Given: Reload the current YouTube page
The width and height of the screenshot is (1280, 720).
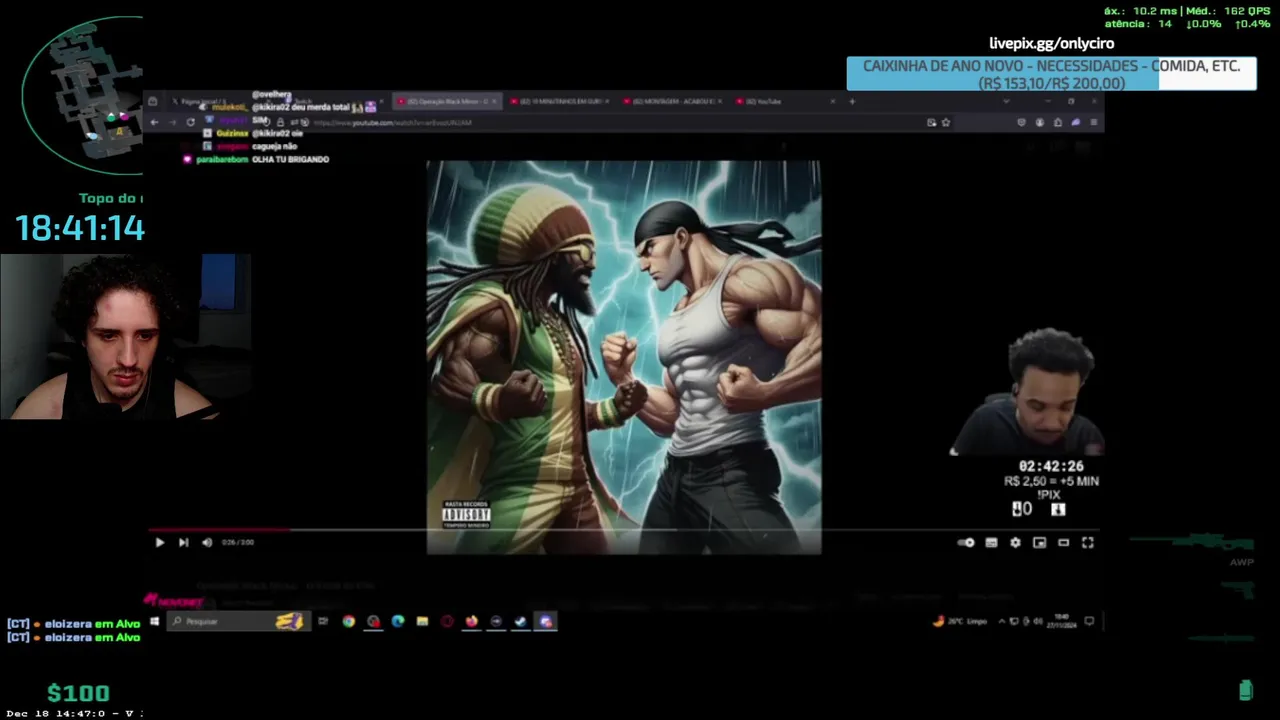Looking at the screenshot, I should (190, 122).
